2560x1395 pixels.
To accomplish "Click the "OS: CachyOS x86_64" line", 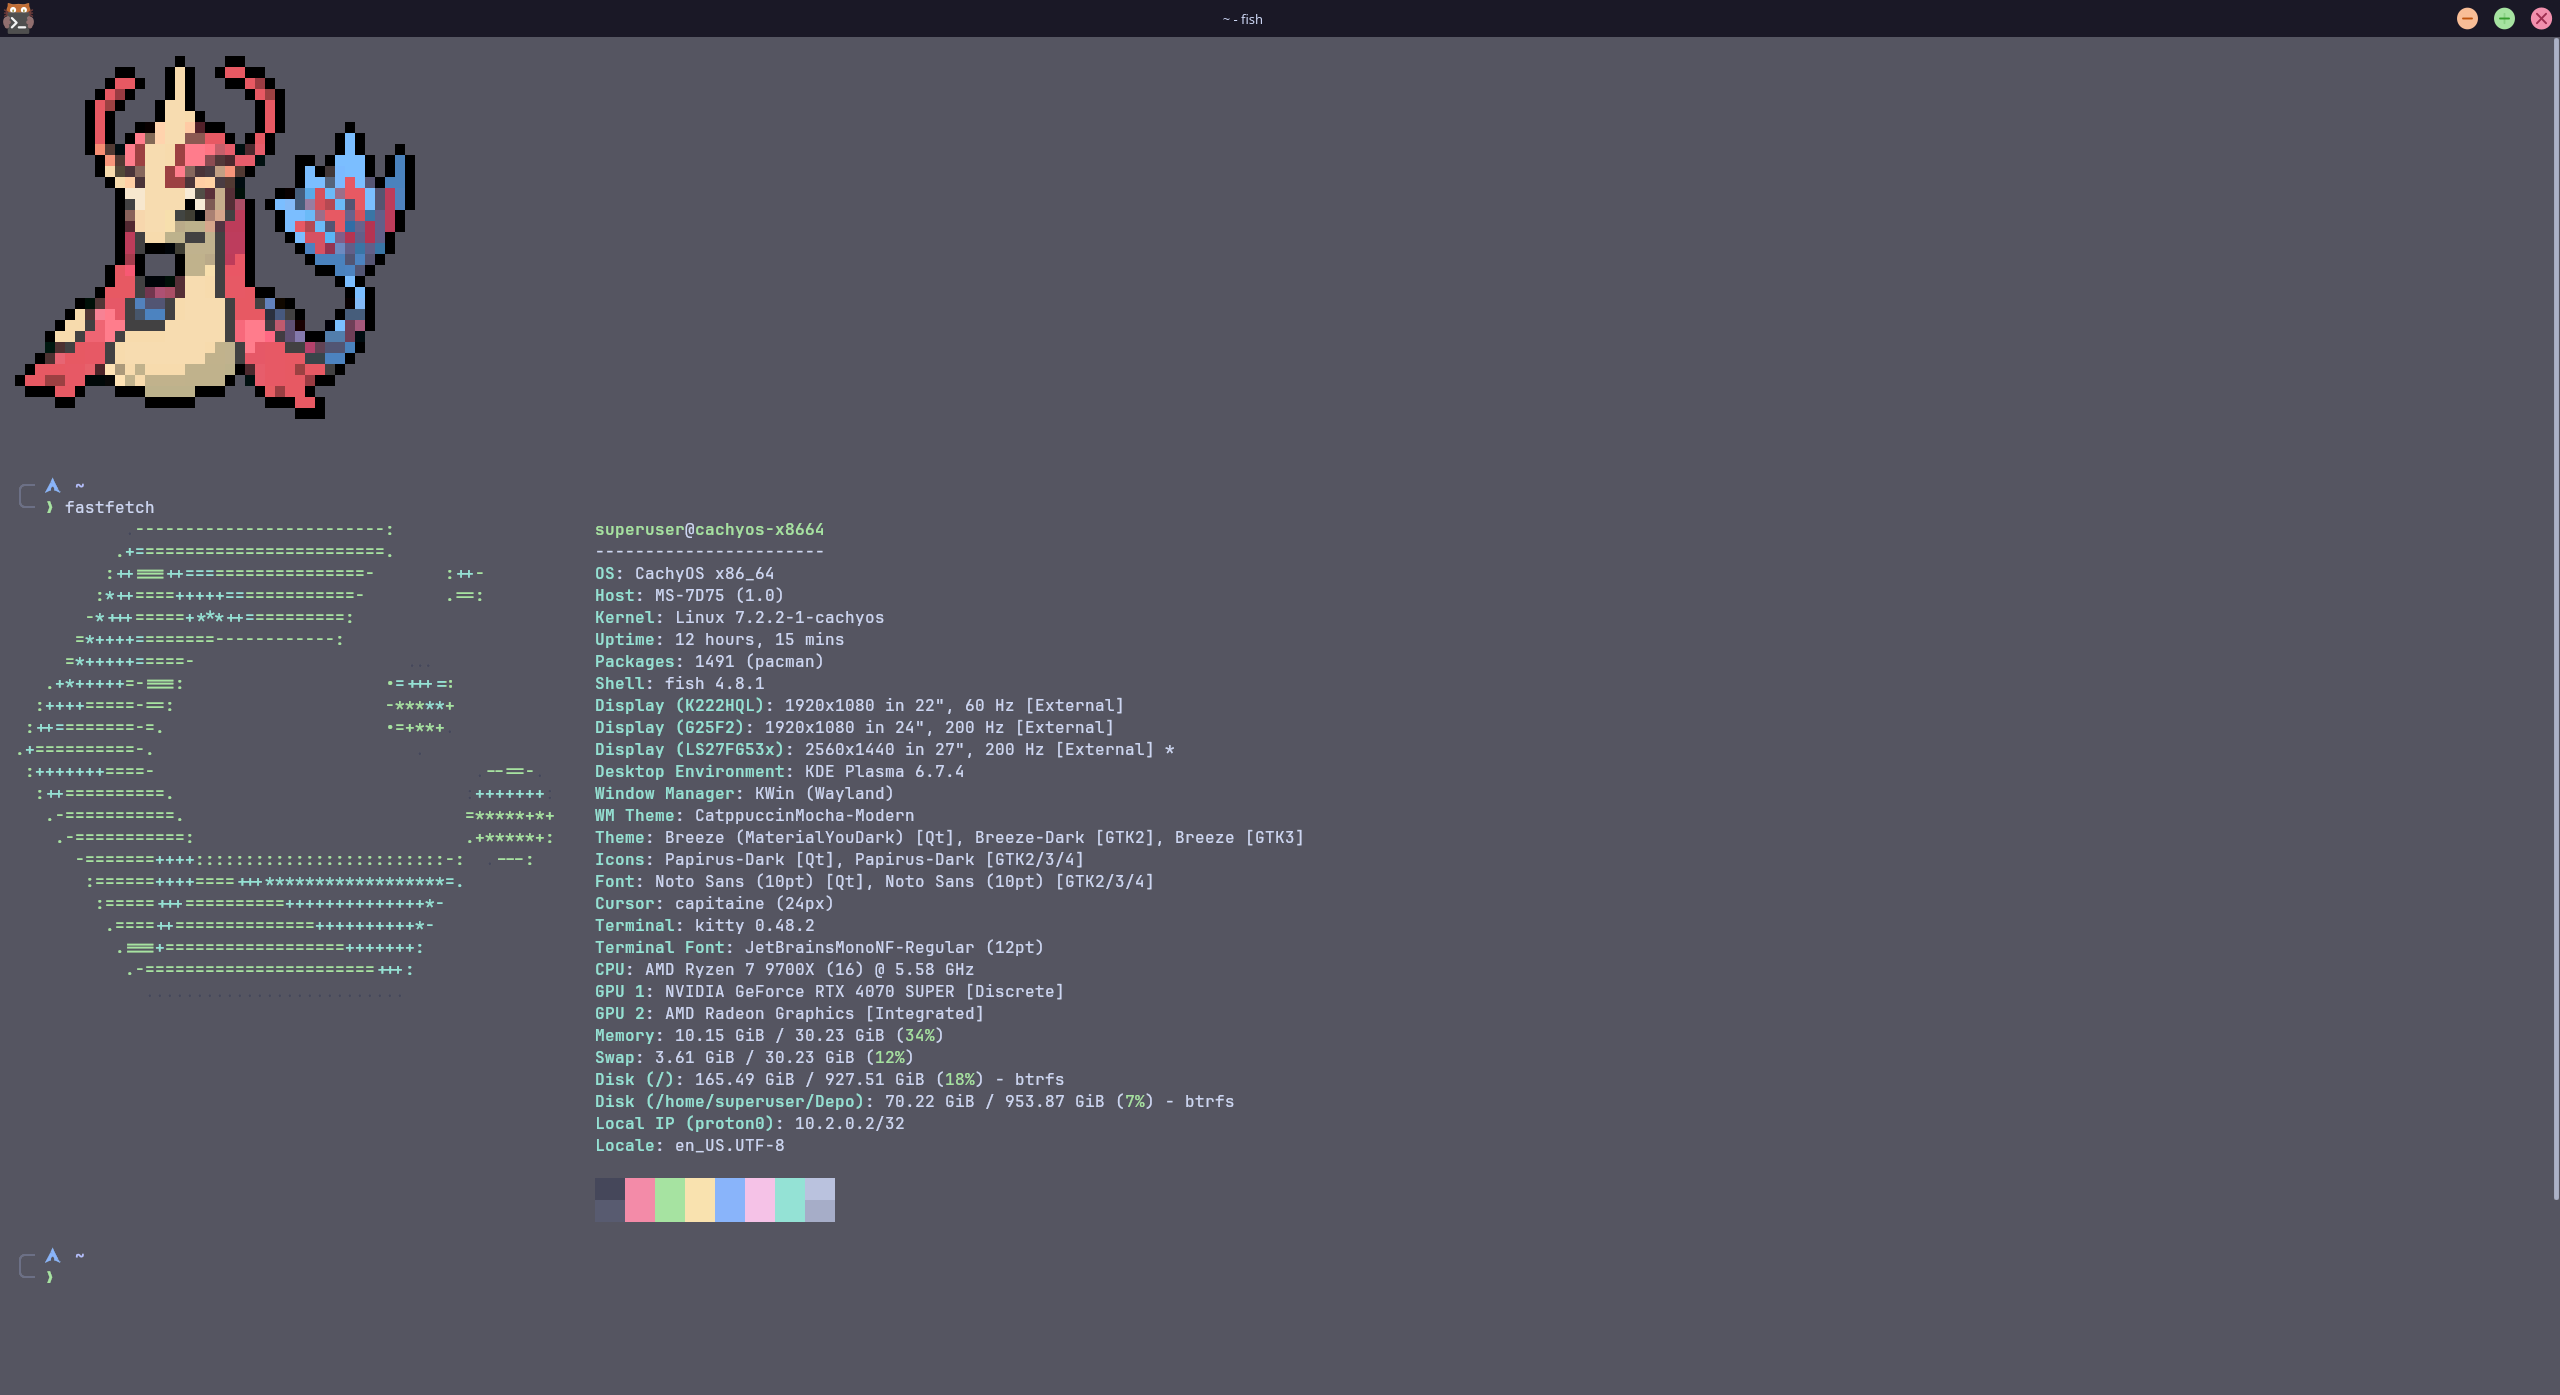I will [684, 573].
